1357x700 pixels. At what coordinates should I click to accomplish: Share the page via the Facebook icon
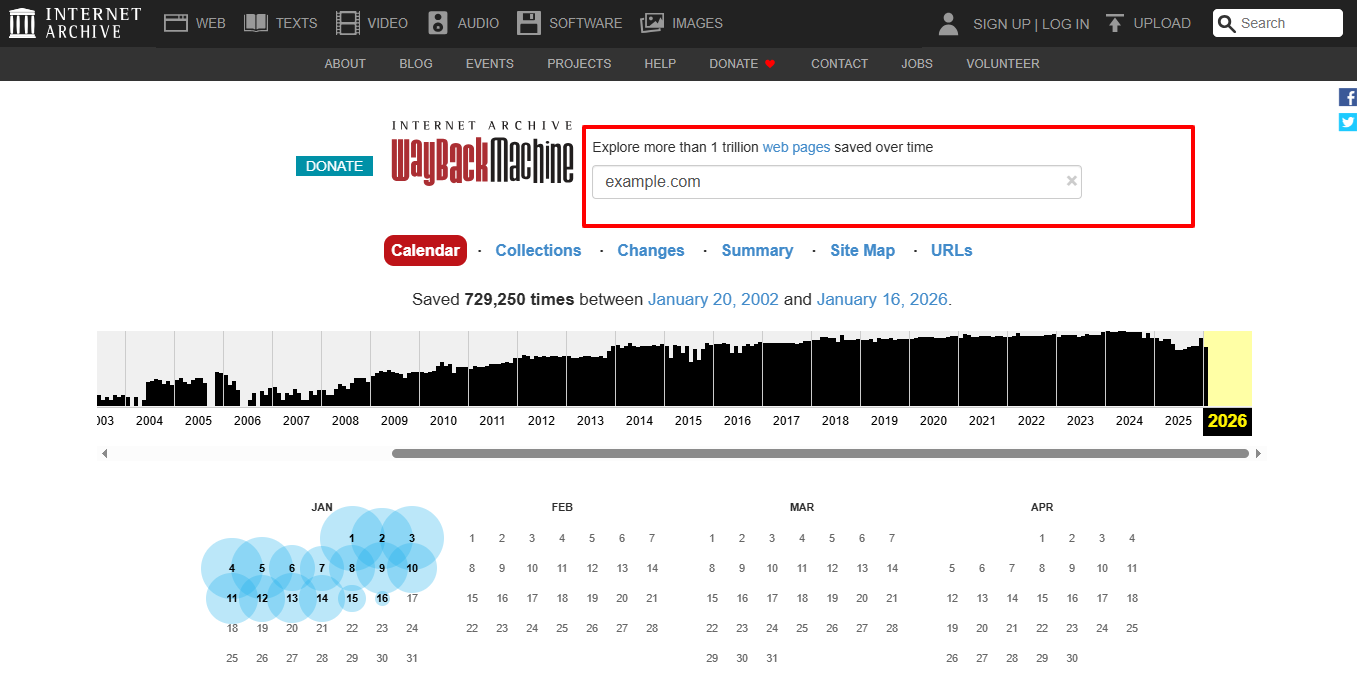coord(1347,97)
